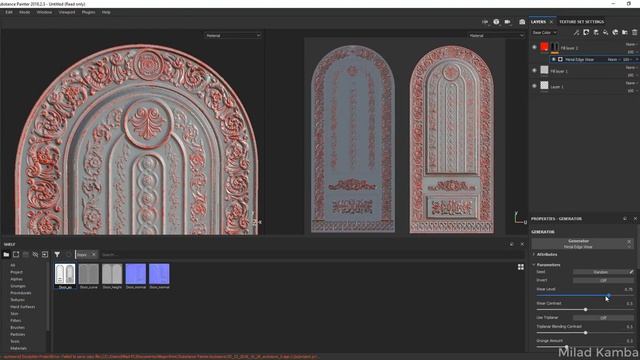This screenshot has width=640, height=360.
Task: Click the round display settings icon in top toolbar
Action: click(x=496, y=22)
